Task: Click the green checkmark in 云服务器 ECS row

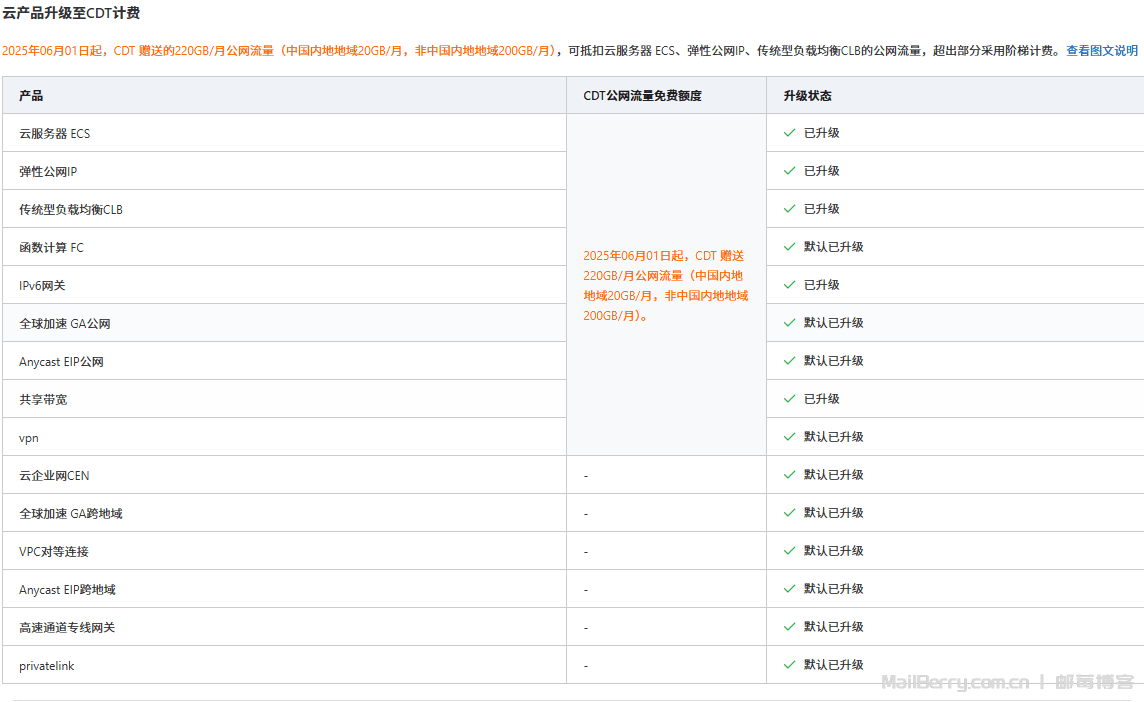Action: pos(789,133)
